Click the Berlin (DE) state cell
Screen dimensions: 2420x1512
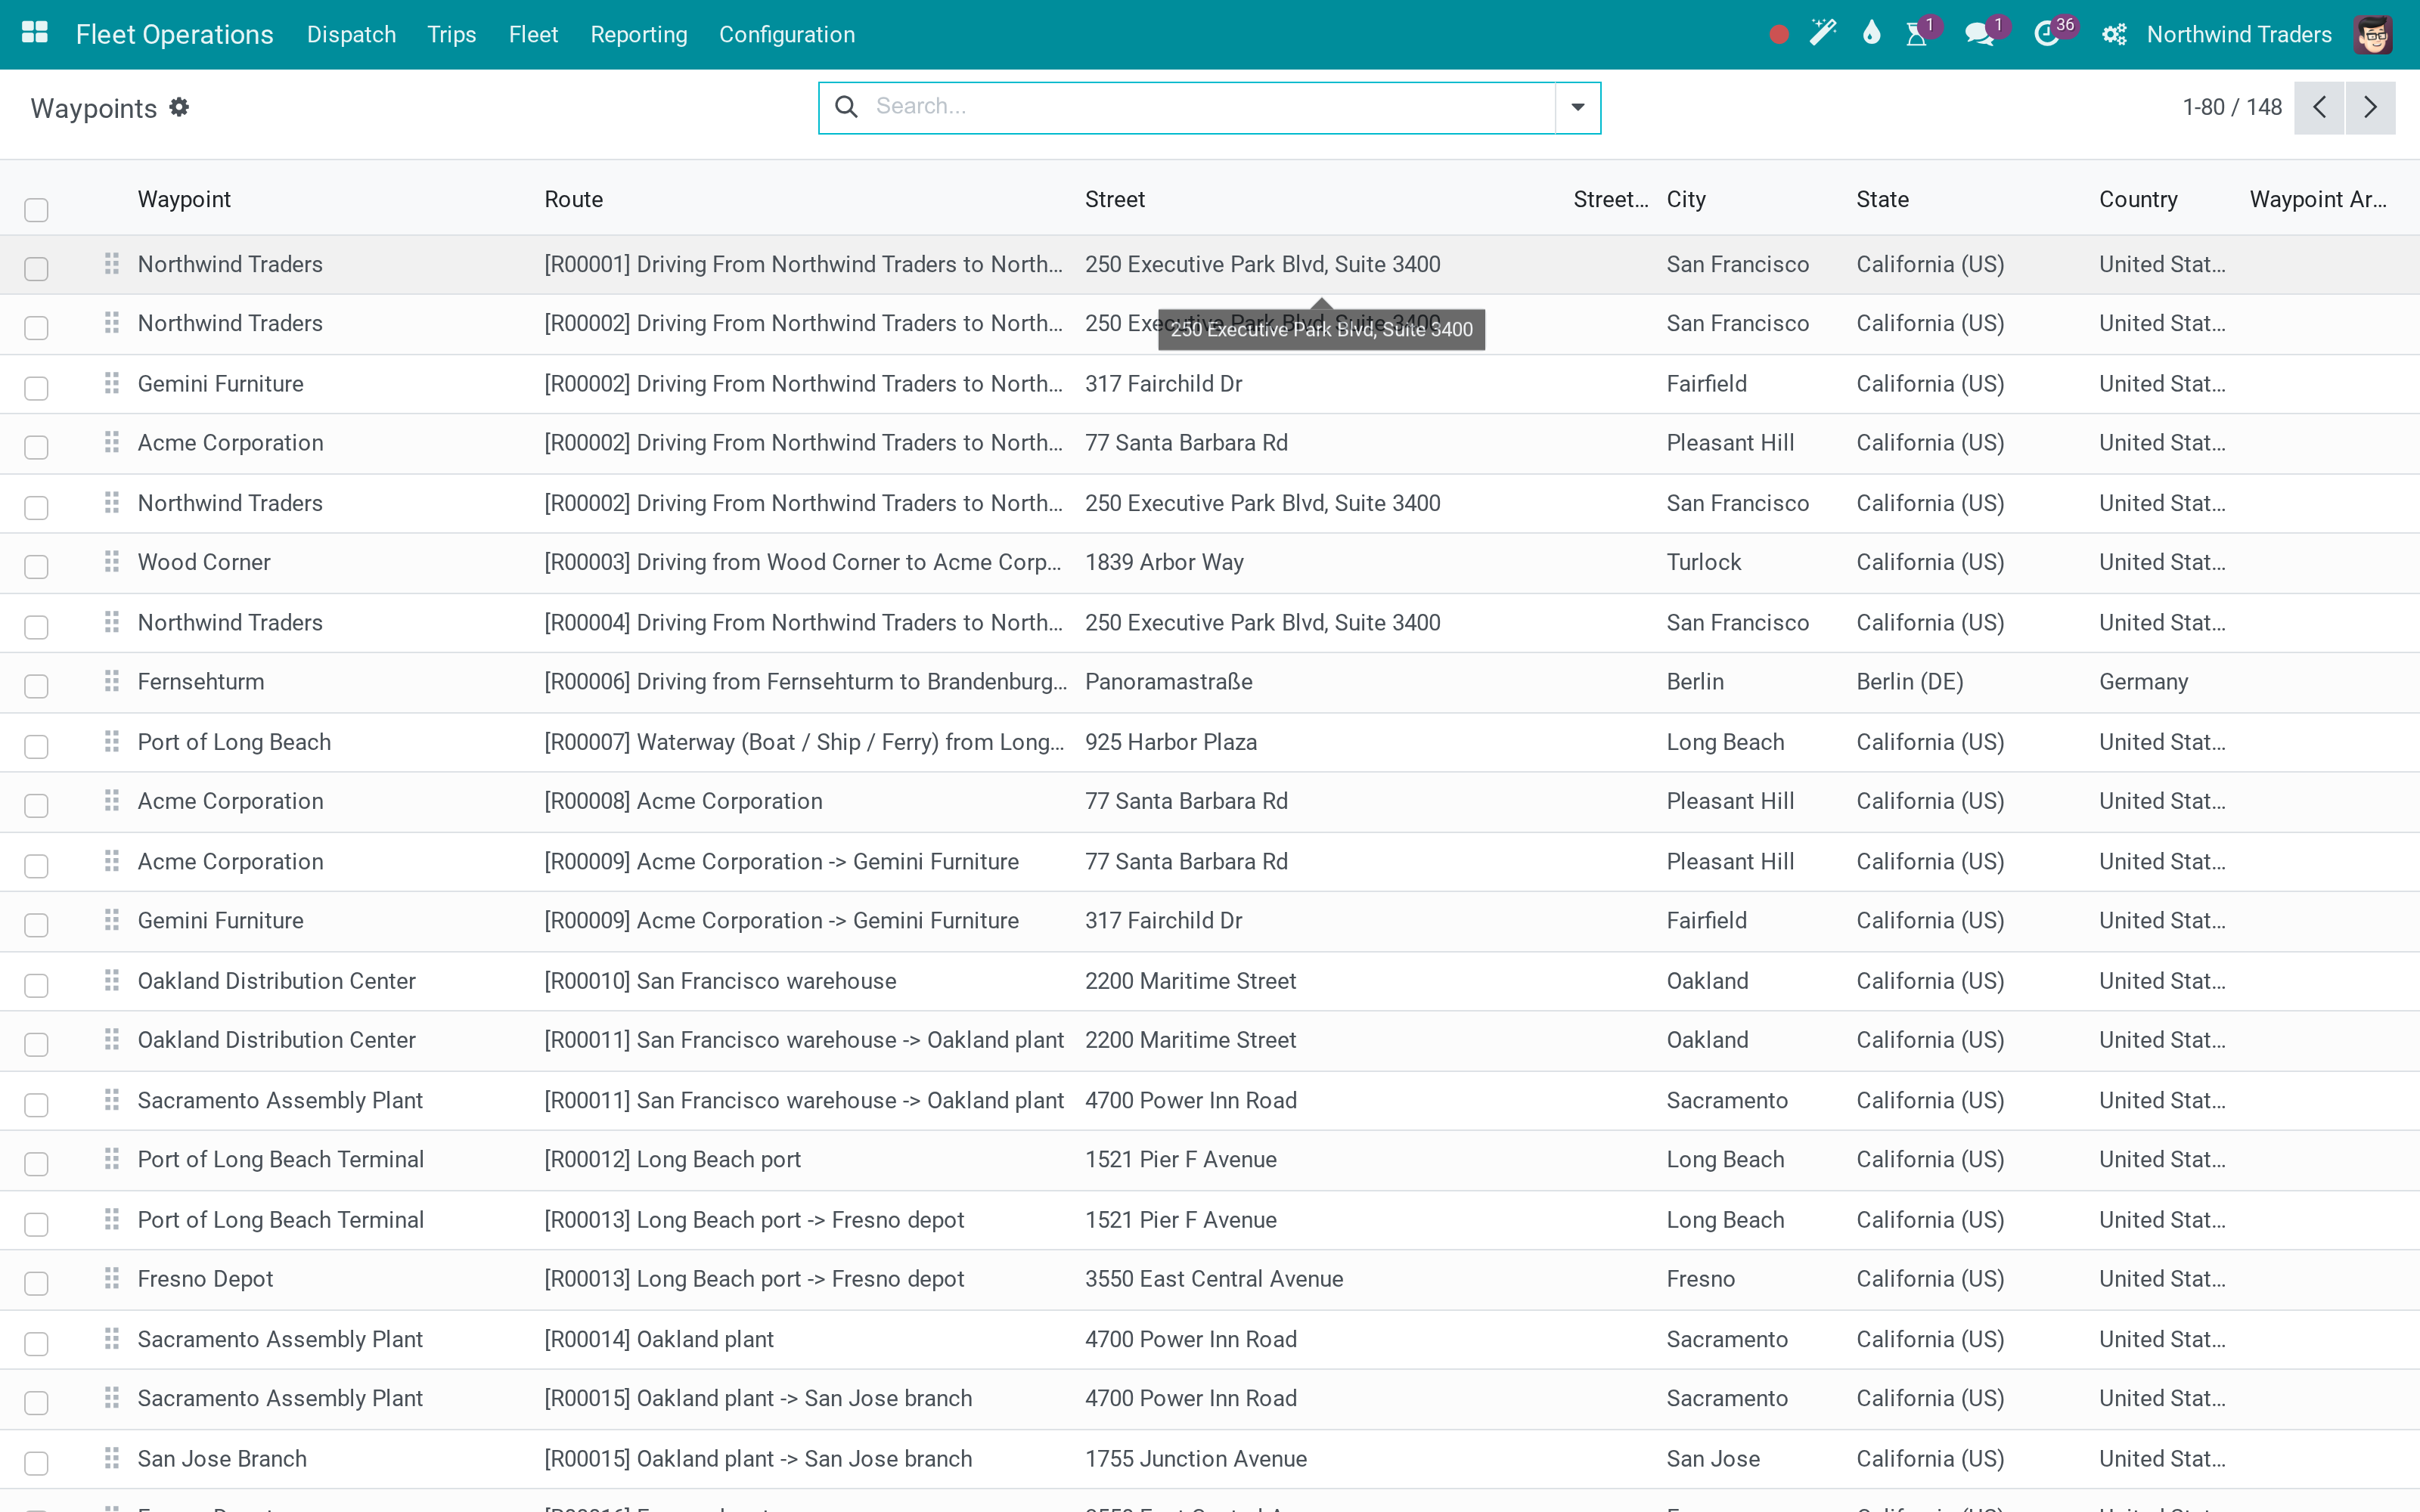coord(1910,681)
